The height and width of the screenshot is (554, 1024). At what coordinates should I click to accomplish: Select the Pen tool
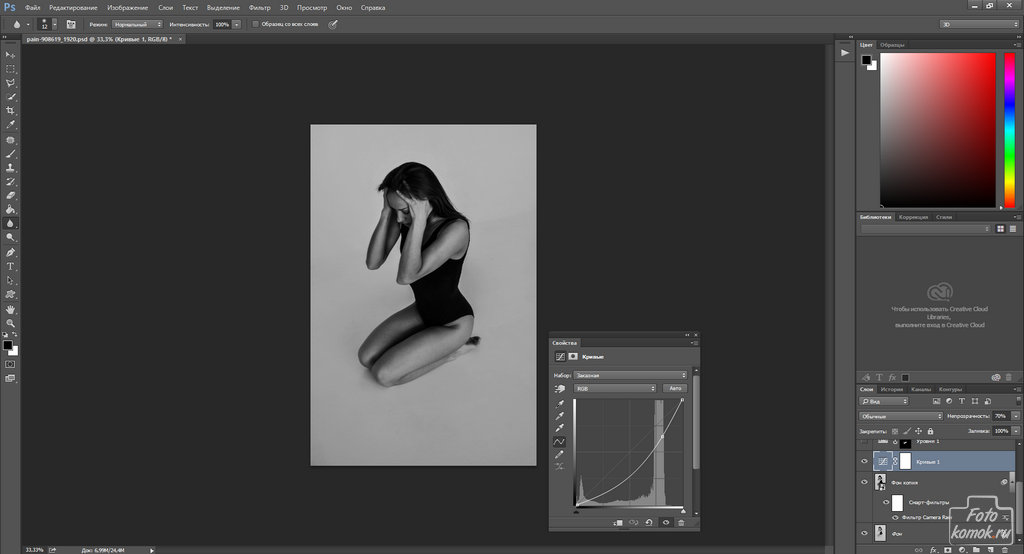point(10,252)
